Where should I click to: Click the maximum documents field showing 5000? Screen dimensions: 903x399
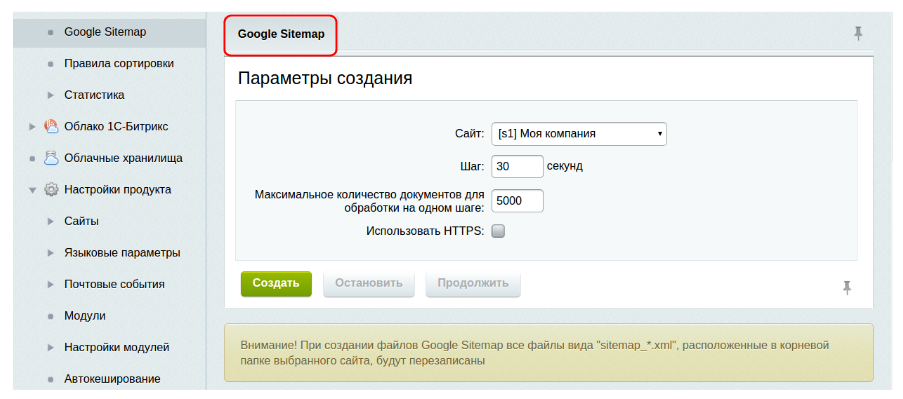517,200
